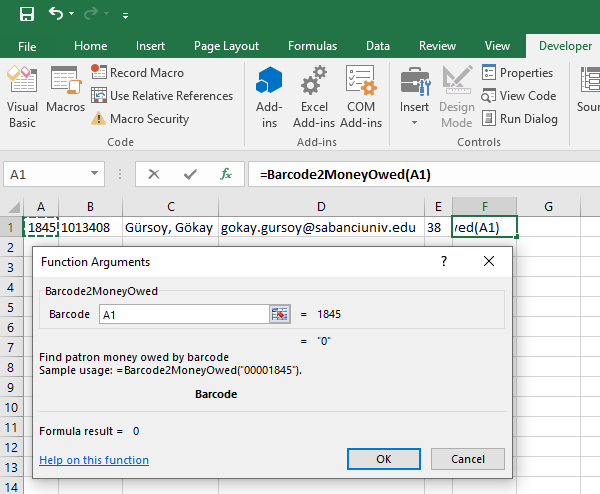The image size is (600, 494).
Task: Open the File tab
Action: point(27,46)
